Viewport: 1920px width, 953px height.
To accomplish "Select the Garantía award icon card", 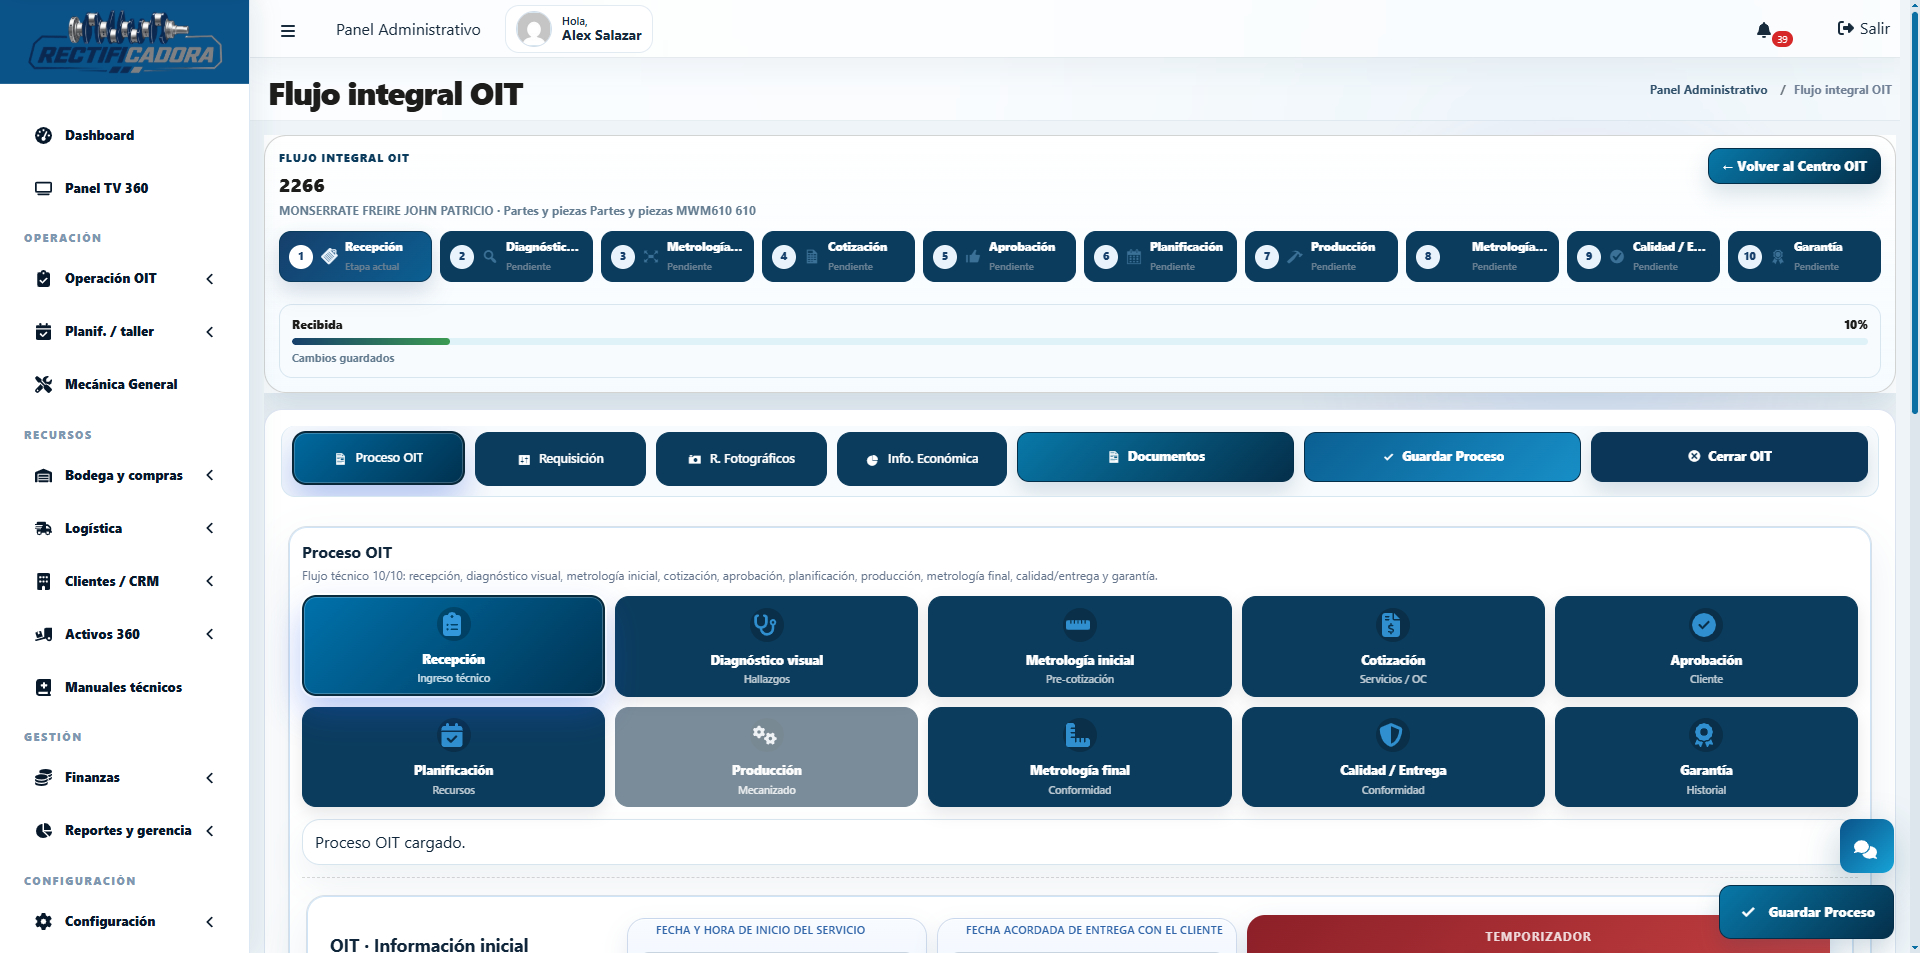I will [1705, 757].
